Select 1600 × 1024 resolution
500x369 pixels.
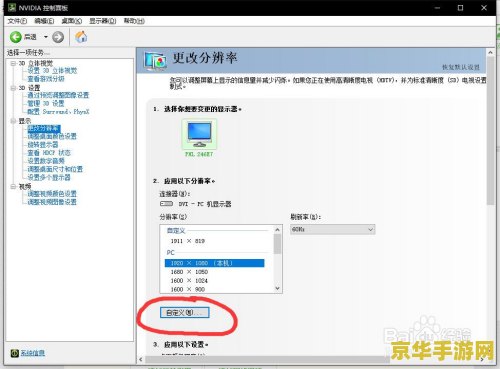189,281
